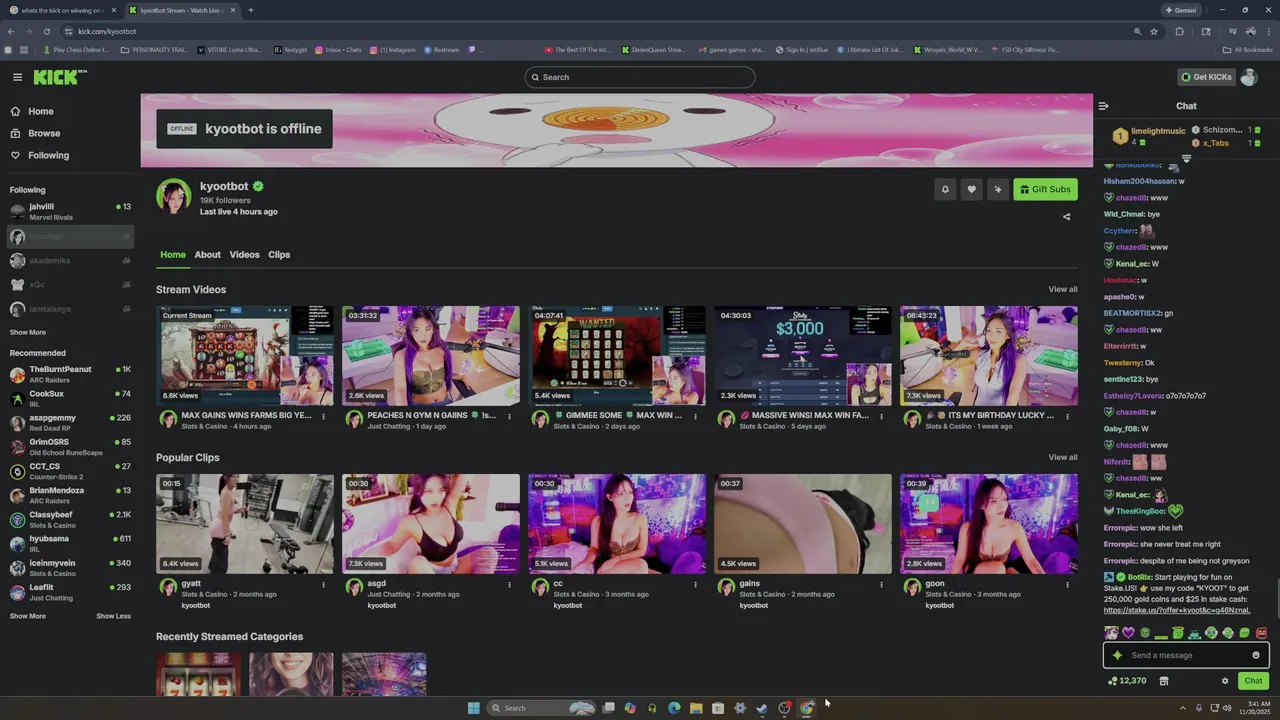
Task: Open the $3,000 Massive Wins video thumbnail
Action: pos(803,356)
